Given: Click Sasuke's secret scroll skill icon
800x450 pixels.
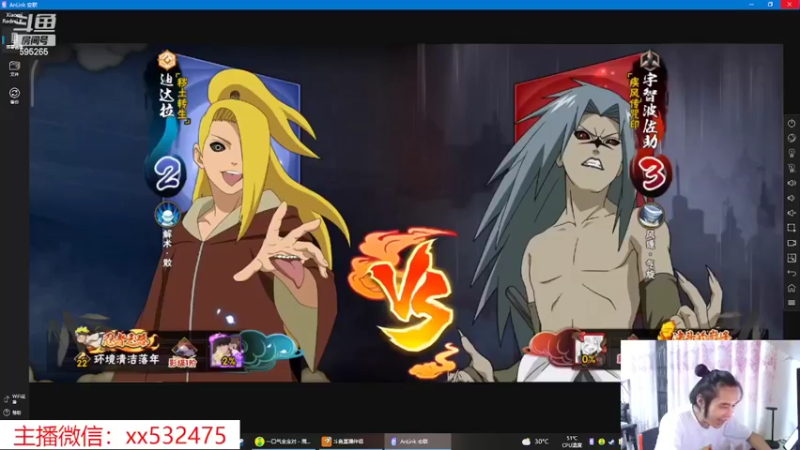Looking at the screenshot, I should pos(651,216).
